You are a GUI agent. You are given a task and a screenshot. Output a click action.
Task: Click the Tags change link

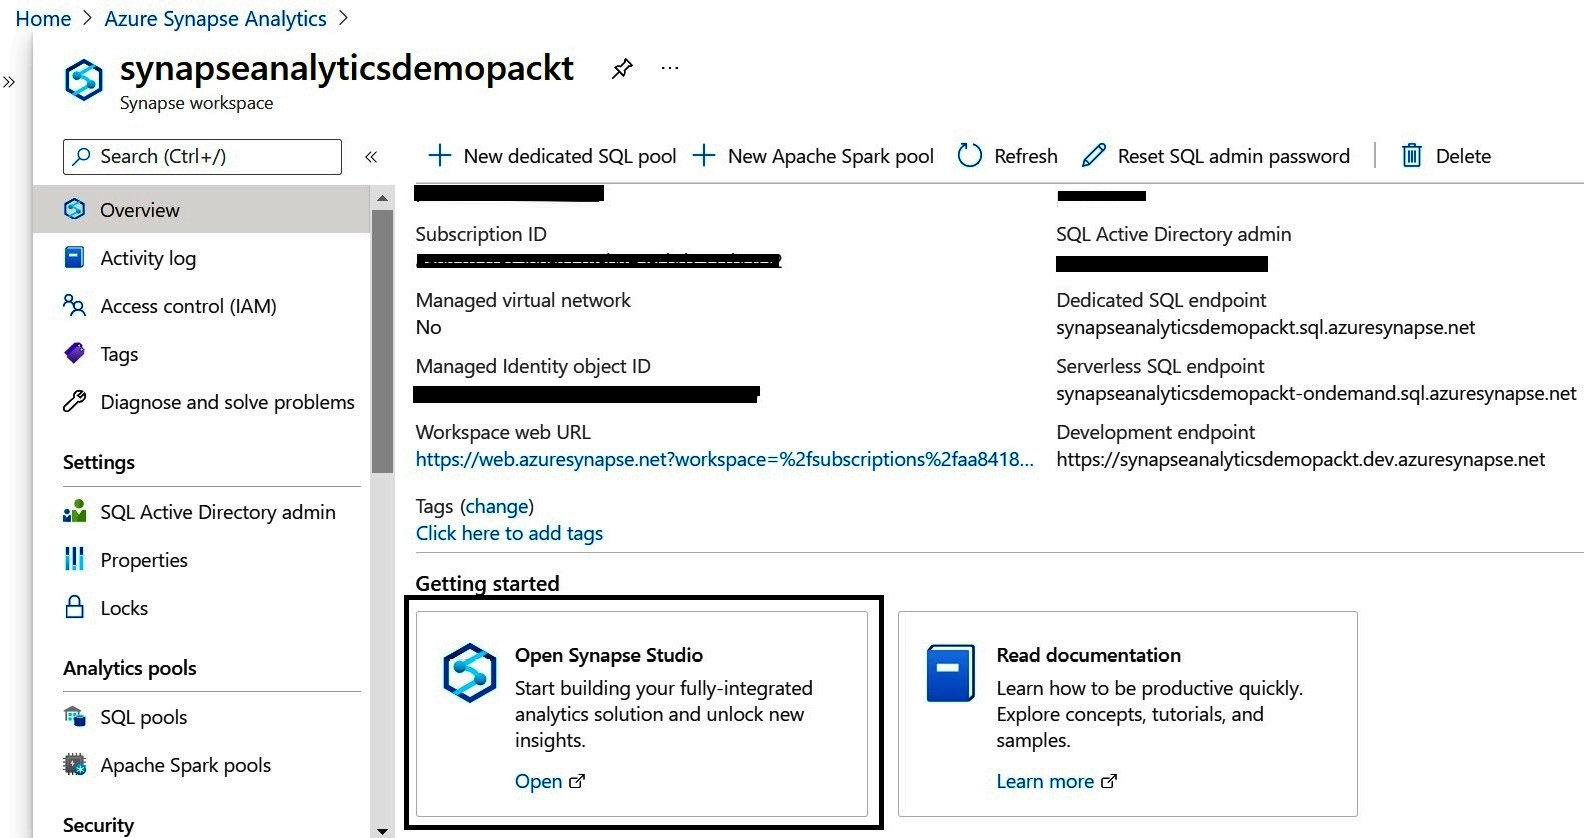tap(497, 506)
